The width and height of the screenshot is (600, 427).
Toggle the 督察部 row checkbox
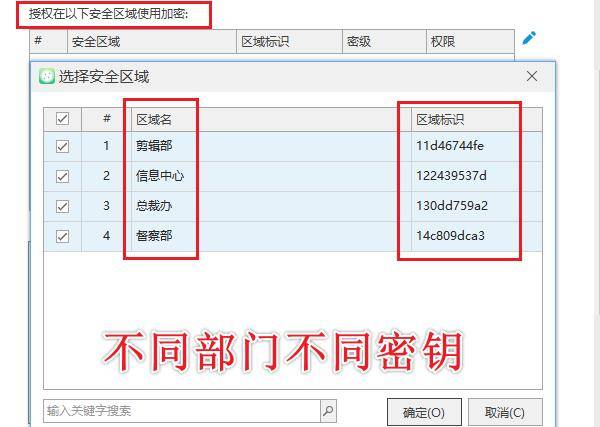point(63,236)
